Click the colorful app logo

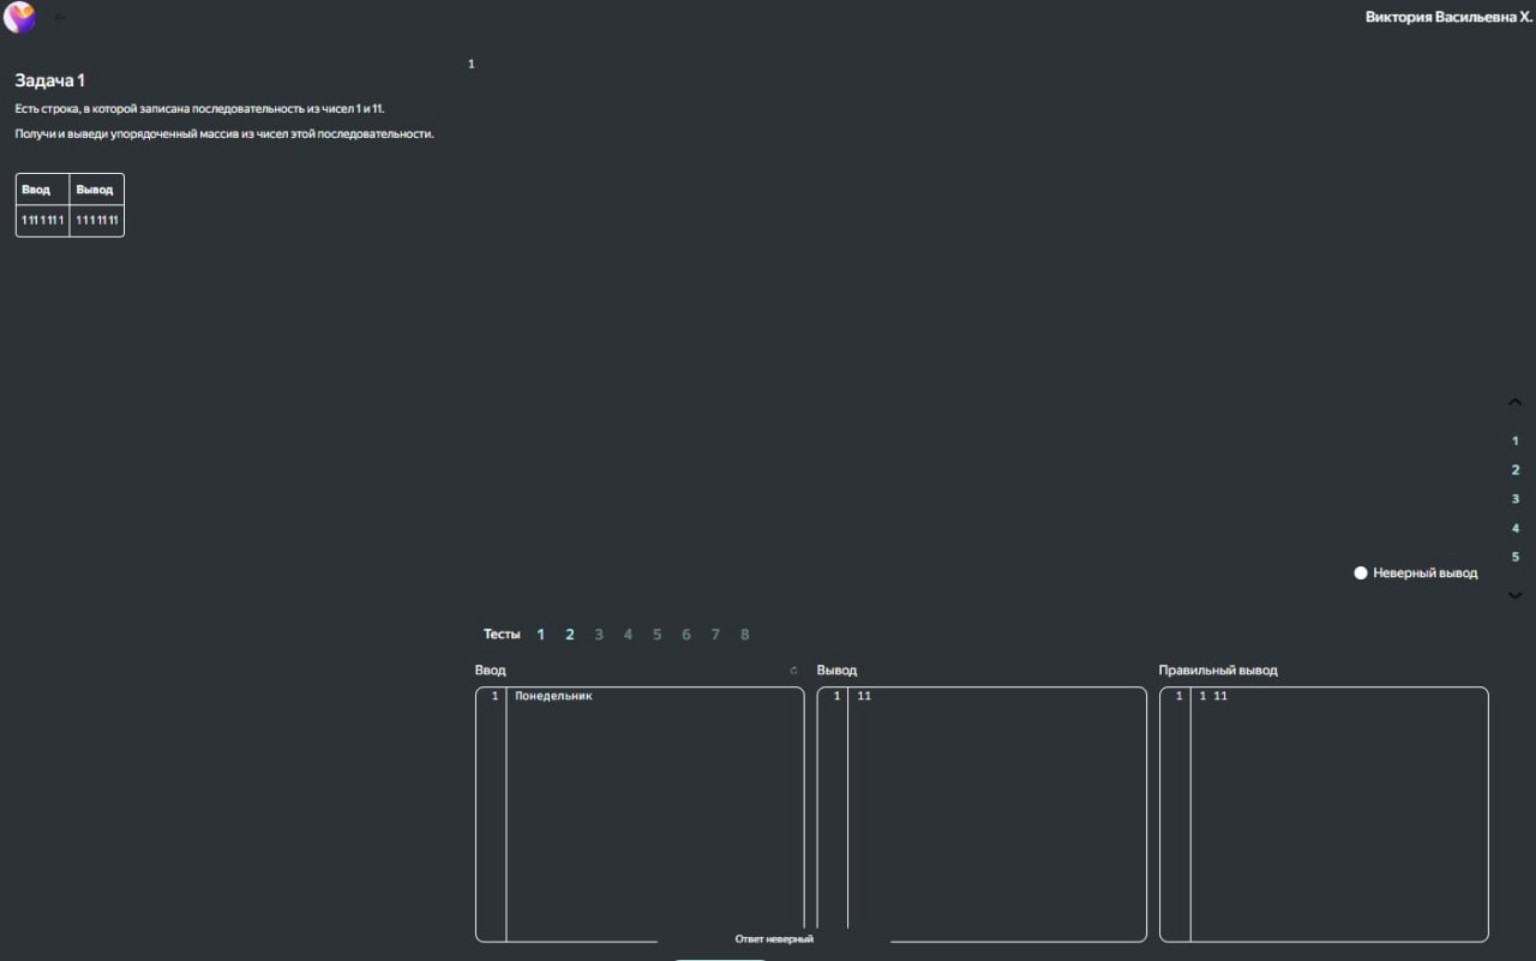tap(19, 17)
